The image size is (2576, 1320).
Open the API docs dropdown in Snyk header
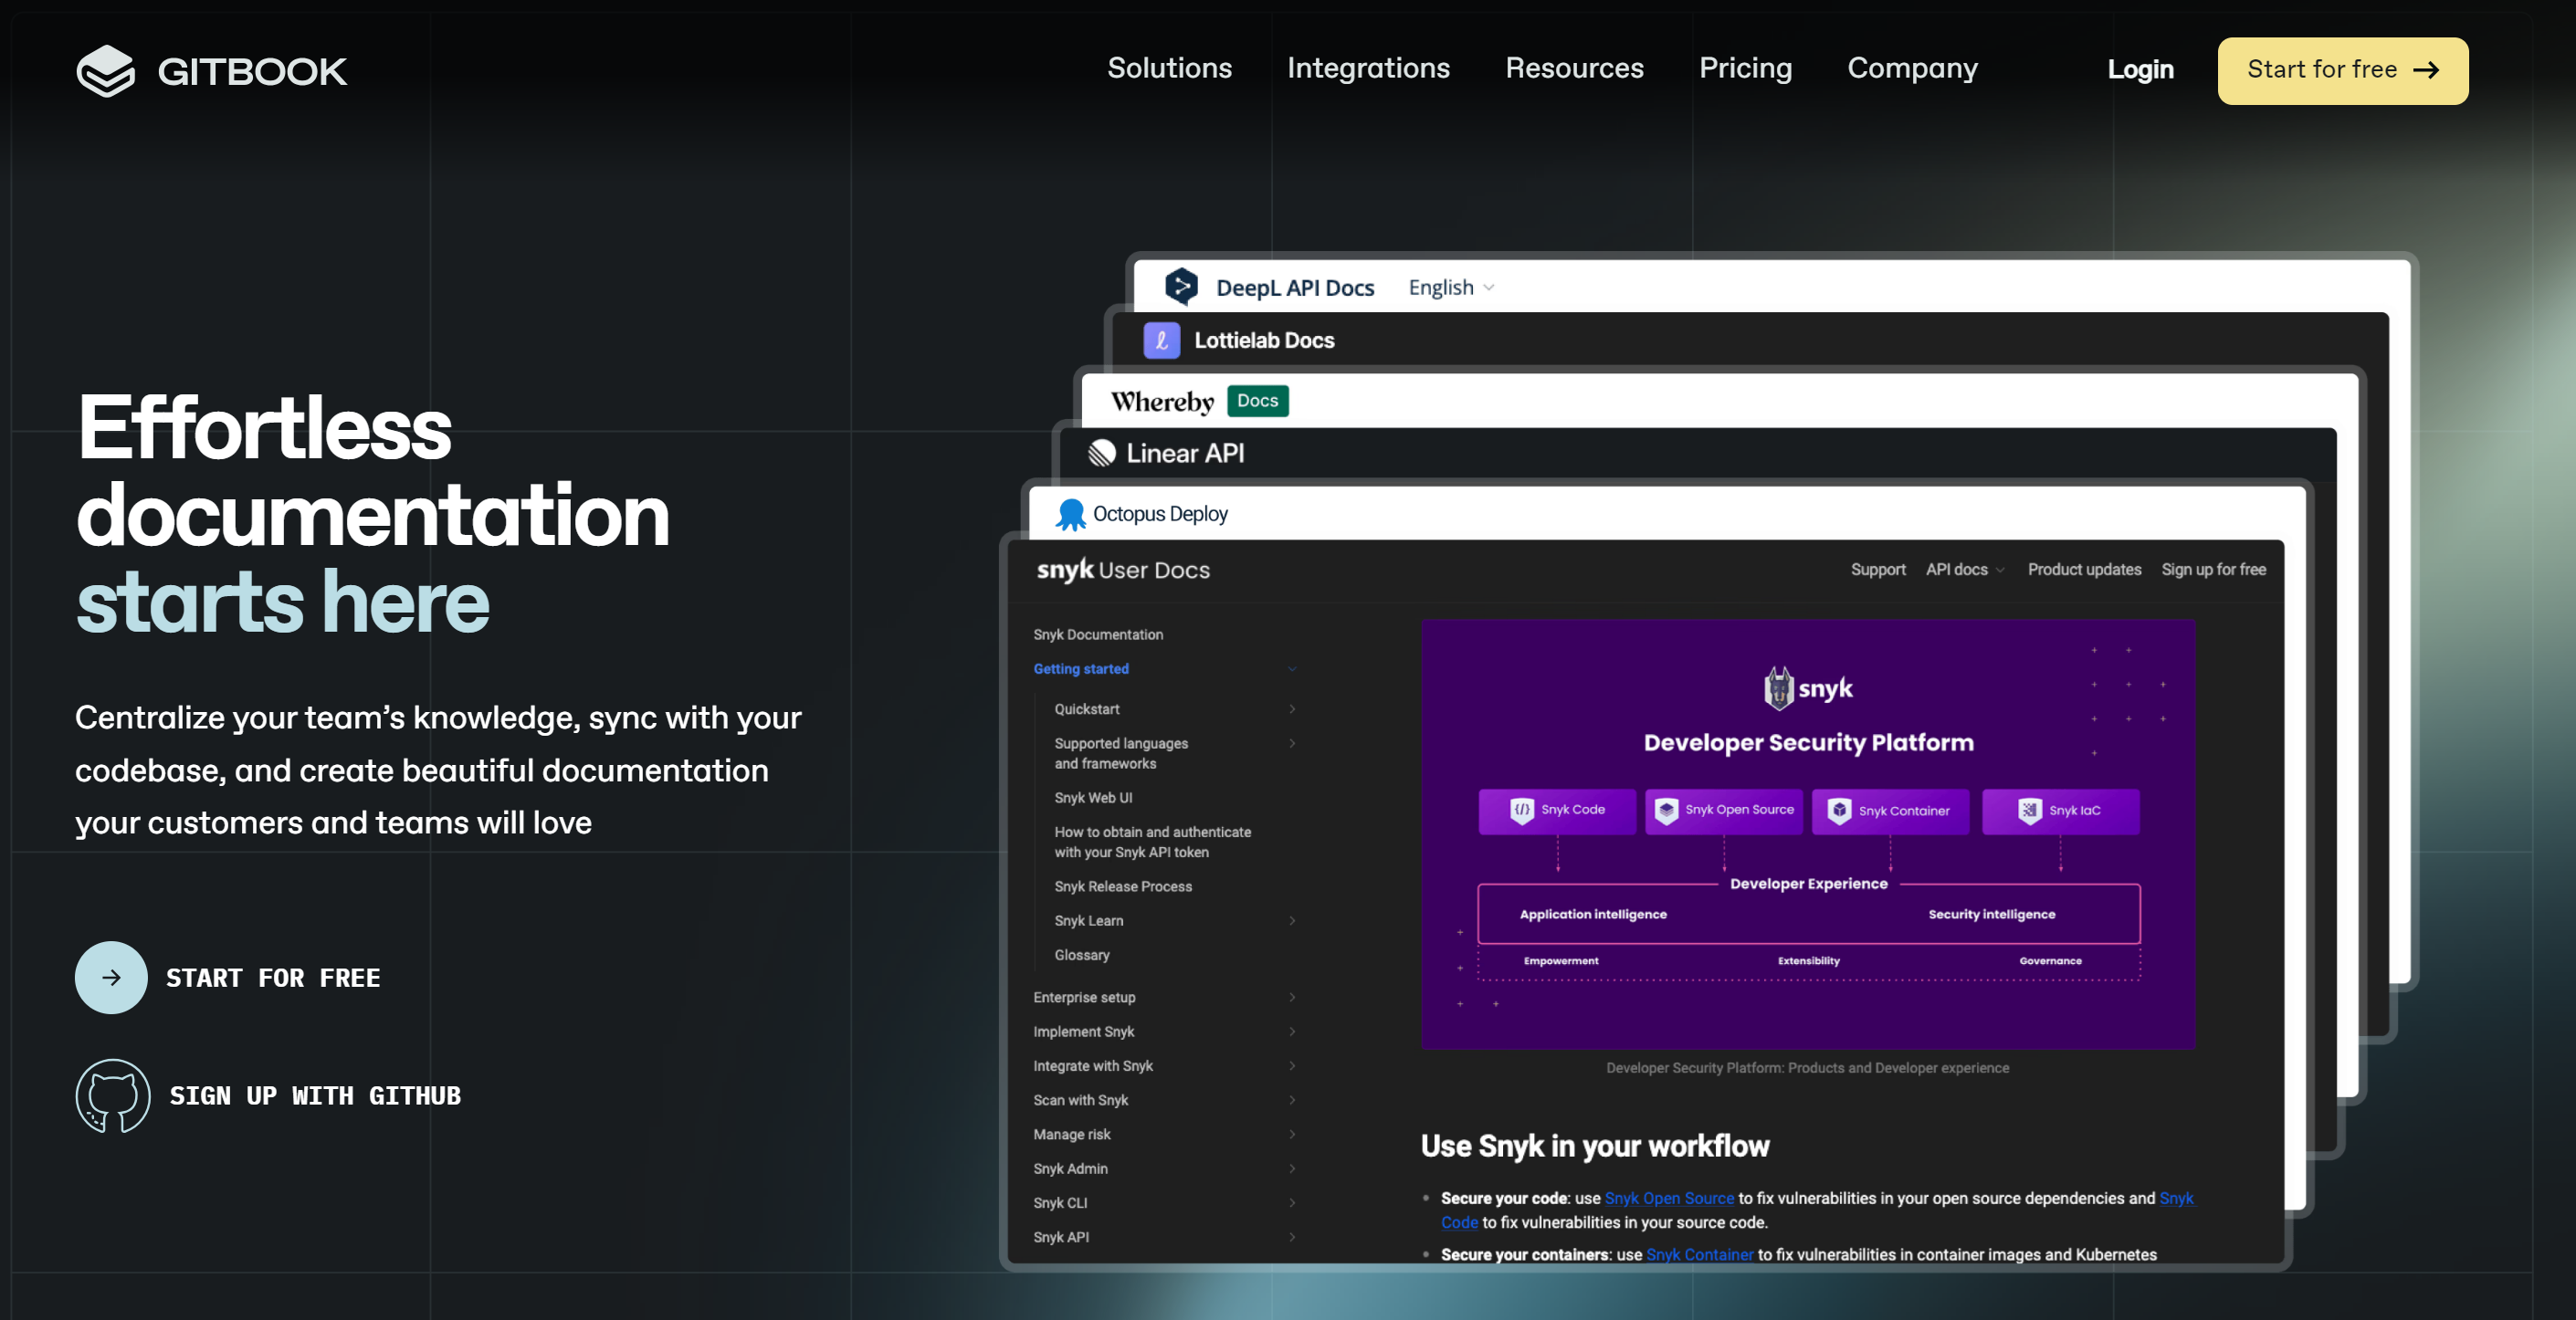1965,570
